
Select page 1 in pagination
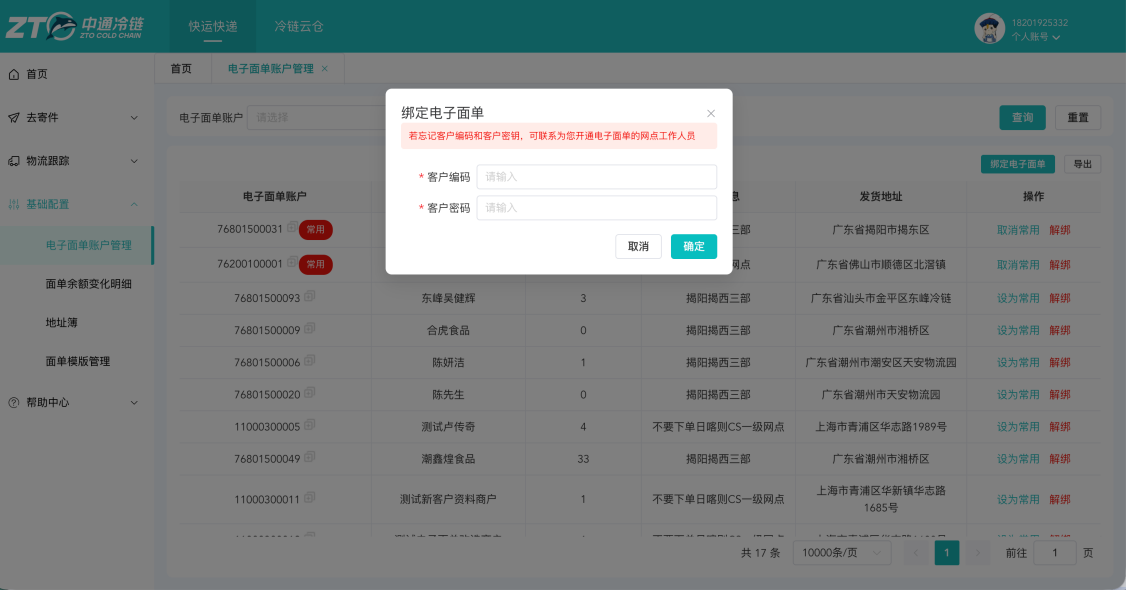946,553
